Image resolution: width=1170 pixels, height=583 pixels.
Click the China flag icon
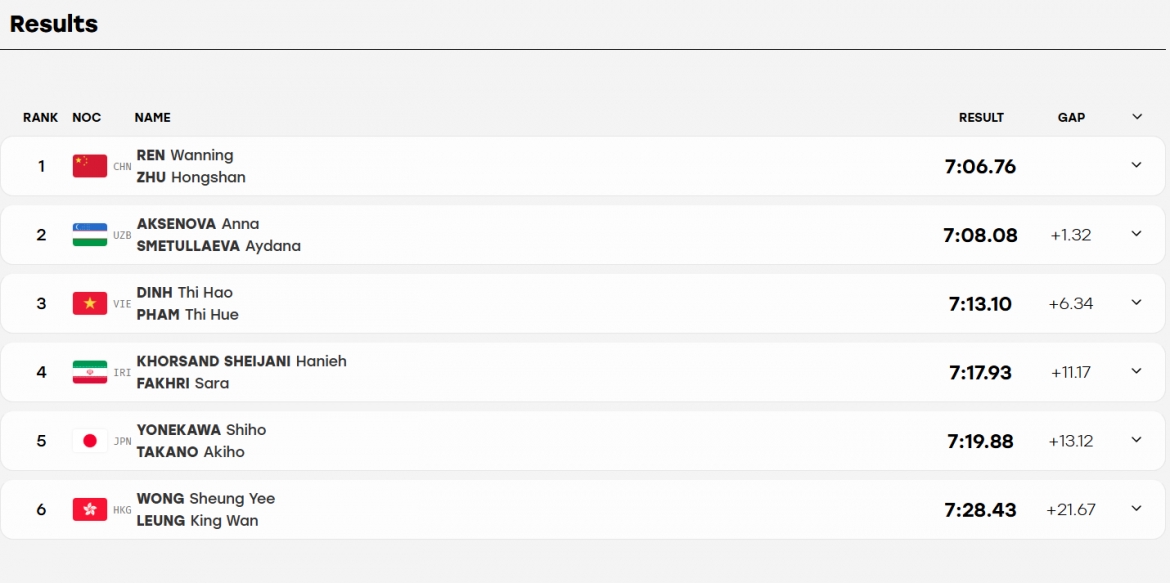point(90,166)
